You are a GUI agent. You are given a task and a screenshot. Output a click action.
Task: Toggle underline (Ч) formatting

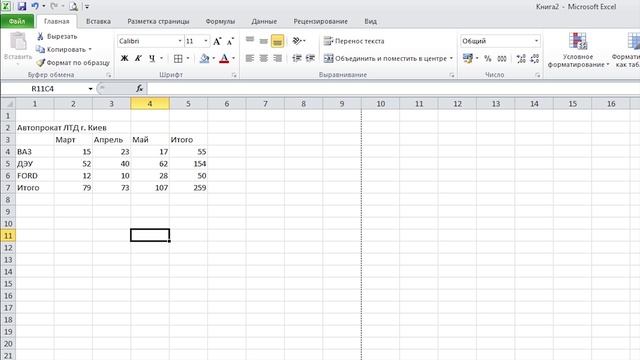pyautogui.click(x=152, y=58)
